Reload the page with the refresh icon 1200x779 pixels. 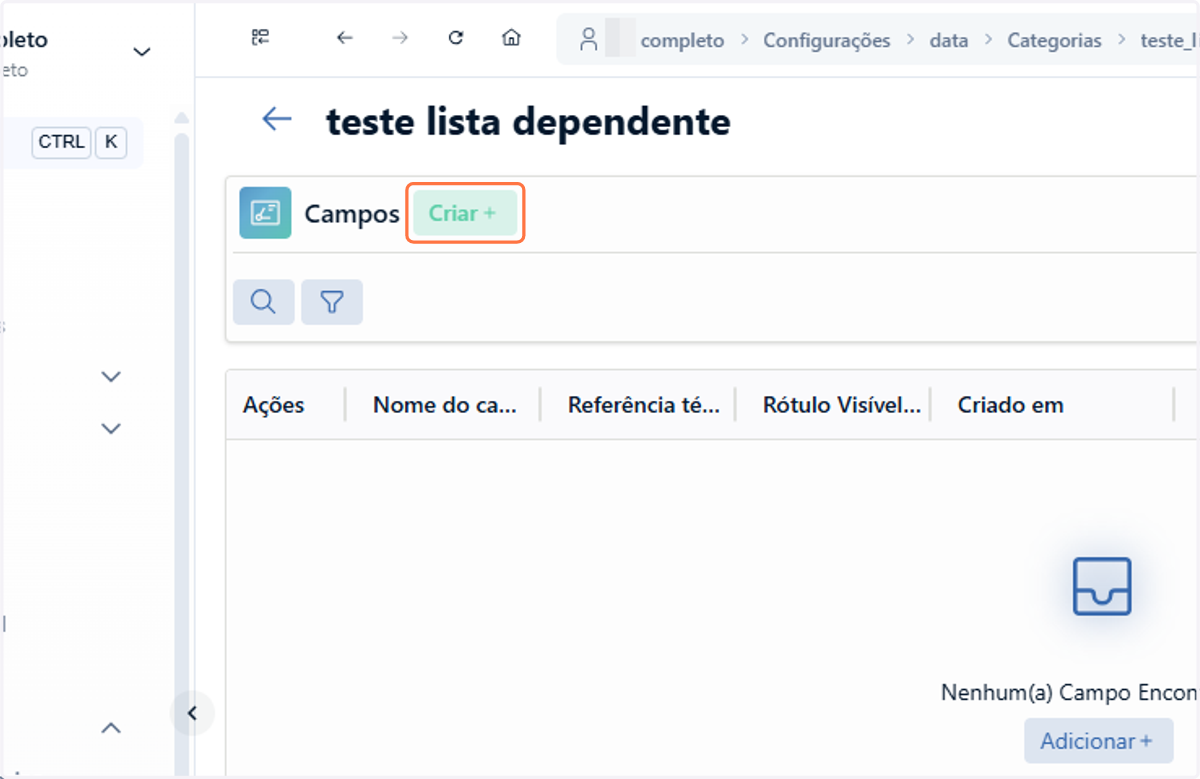pos(456,38)
